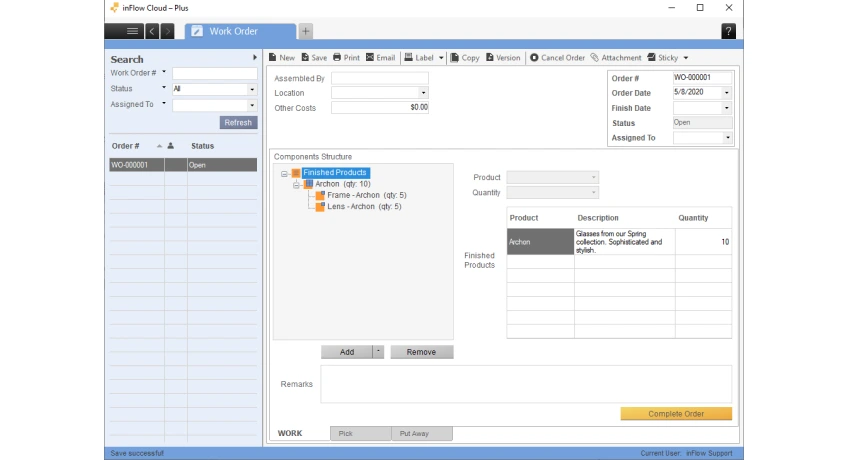Collapse the Search panel arrow
Viewport: 847px width, 460px height.
254,57
